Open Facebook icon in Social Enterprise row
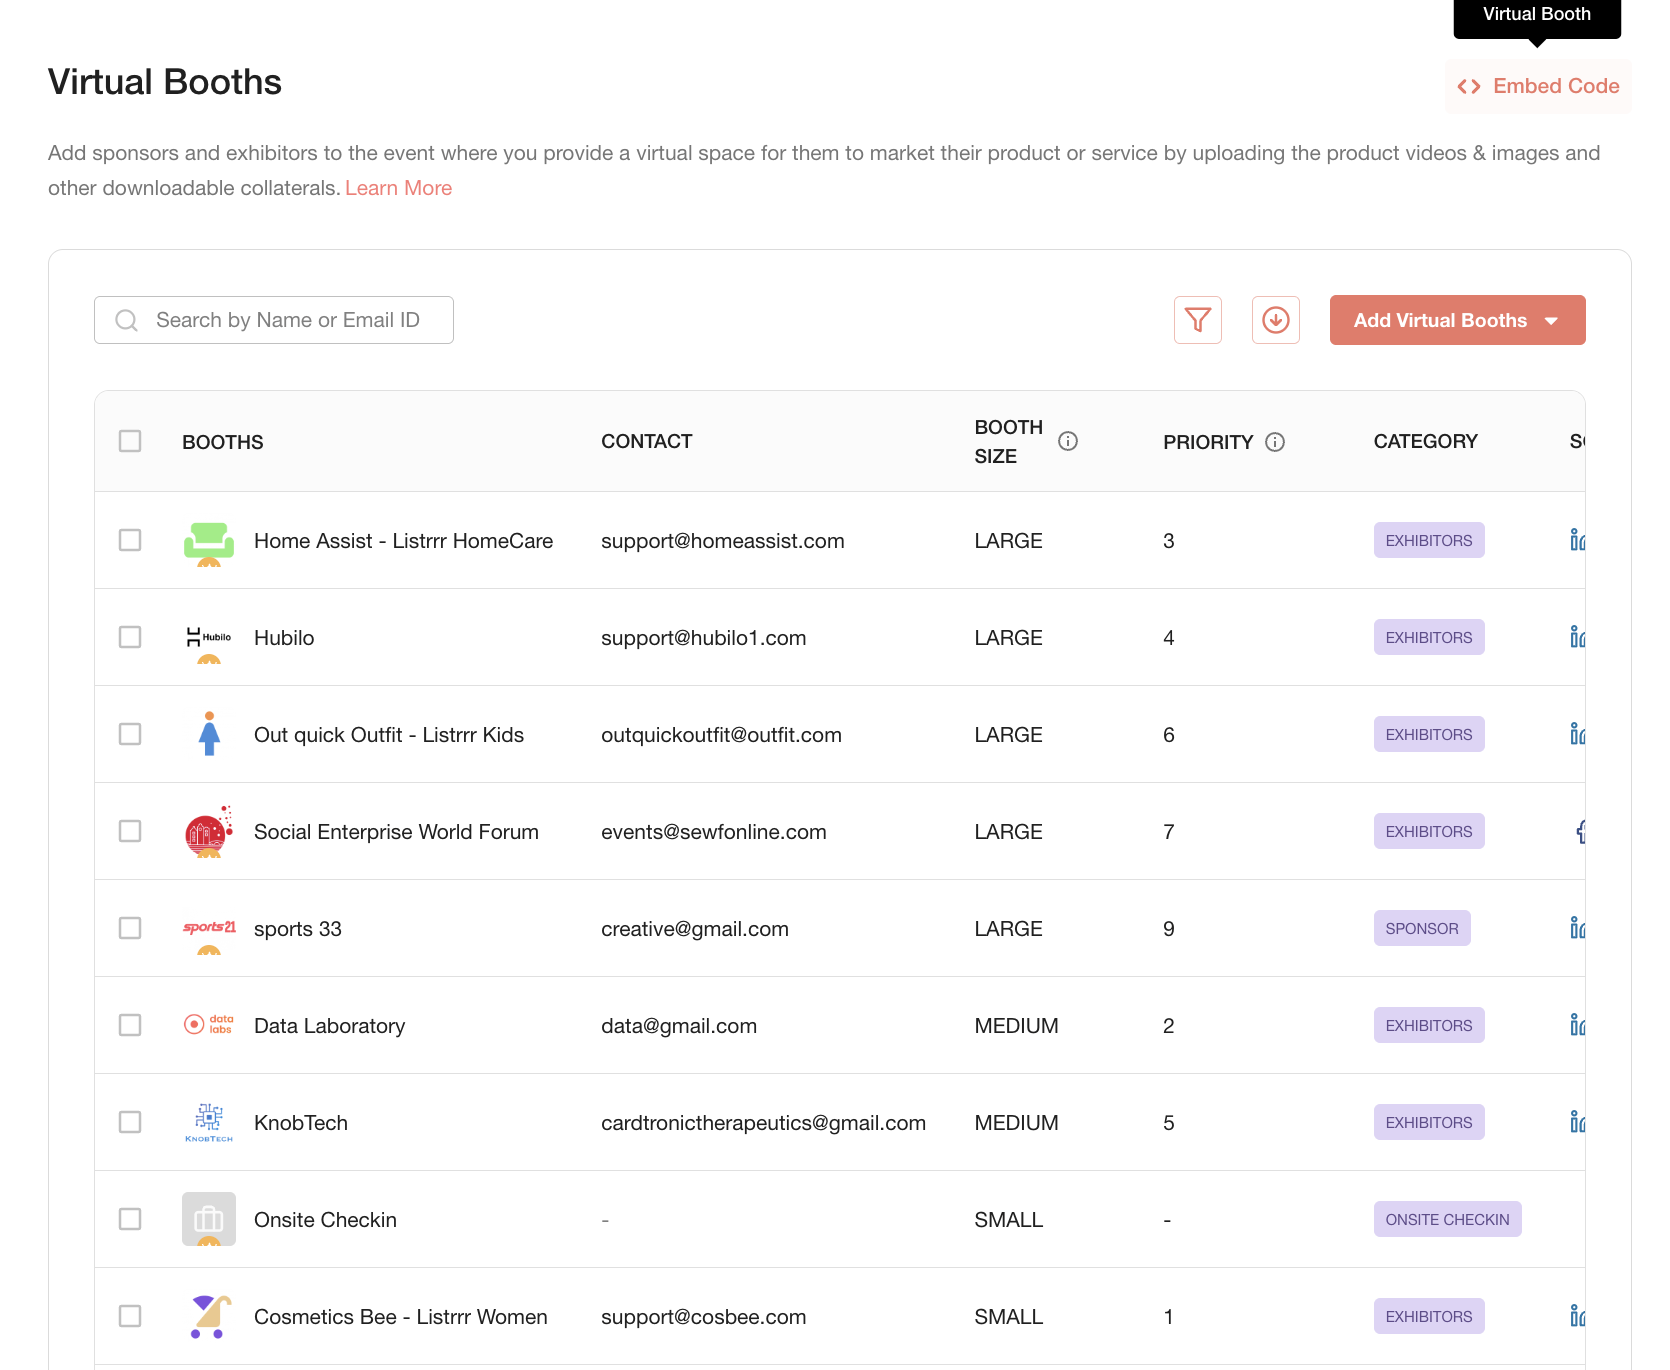The width and height of the screenshot is (1670, 1370). point(1581,831)
